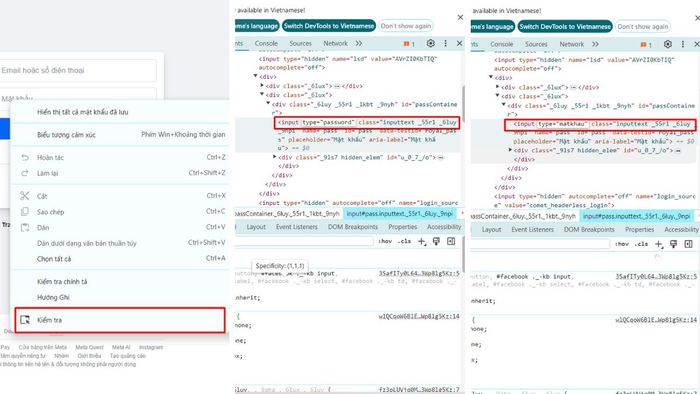This screenshot has width=700, height=394.
Task: Toggle computed styles sidebar in the right-hand DevTools panel
Action: pos(688,244)
